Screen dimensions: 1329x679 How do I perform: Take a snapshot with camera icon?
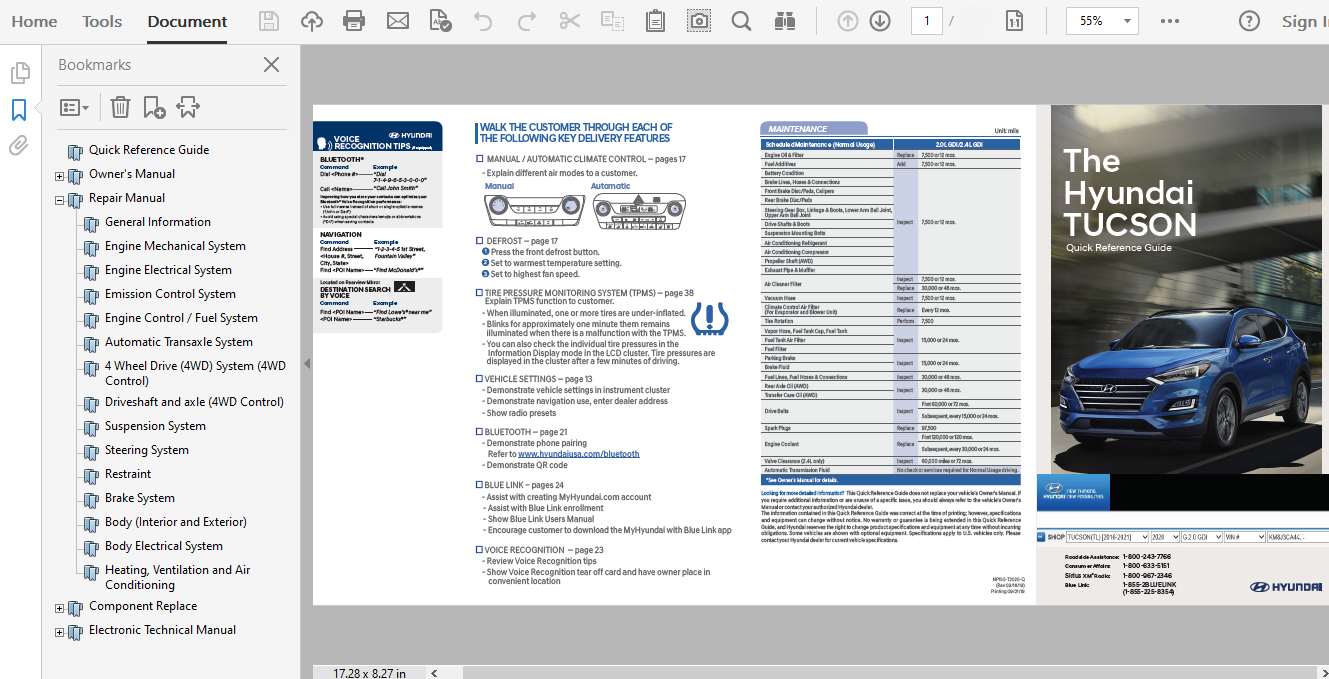[699, 21]
